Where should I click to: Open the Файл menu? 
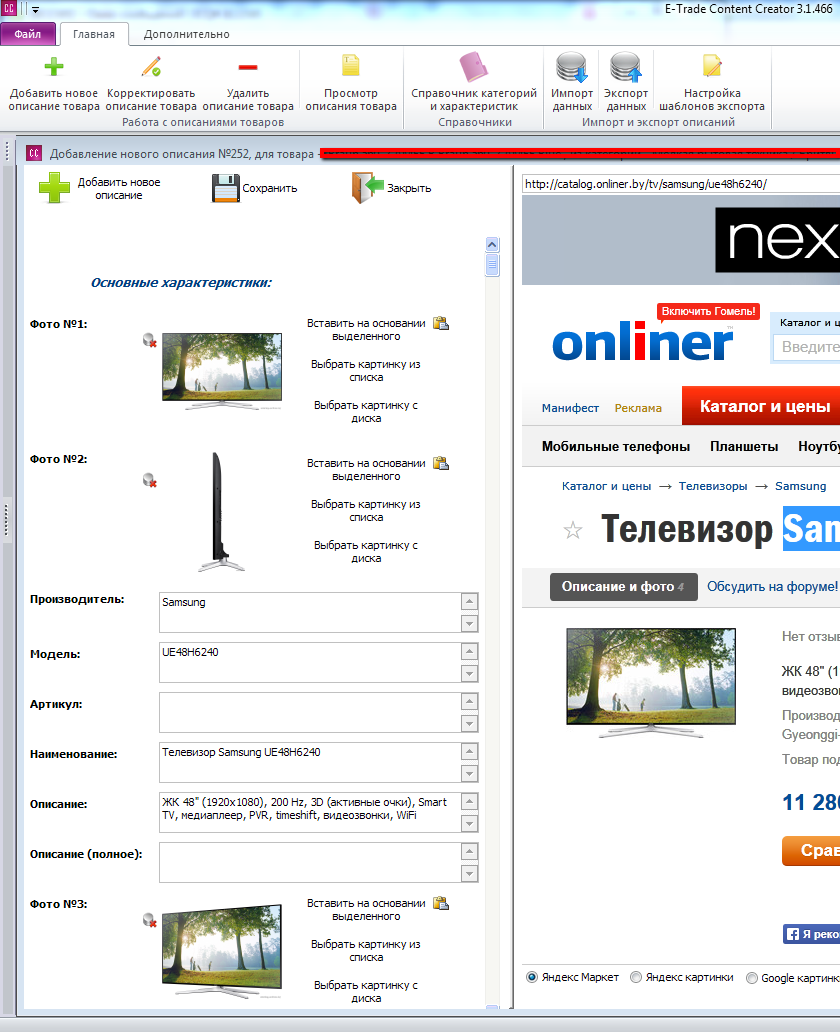point(28,34)
